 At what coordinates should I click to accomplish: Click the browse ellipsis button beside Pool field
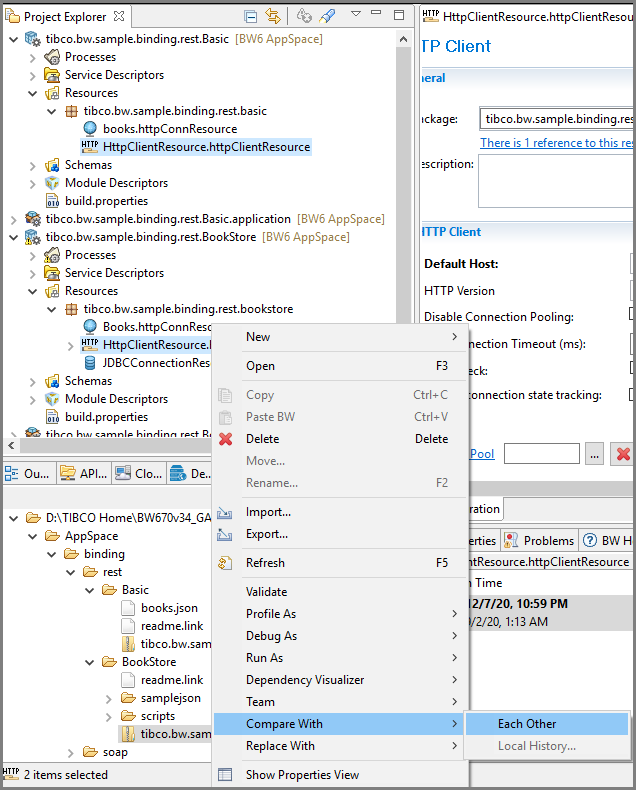click(x=595, y=453)
